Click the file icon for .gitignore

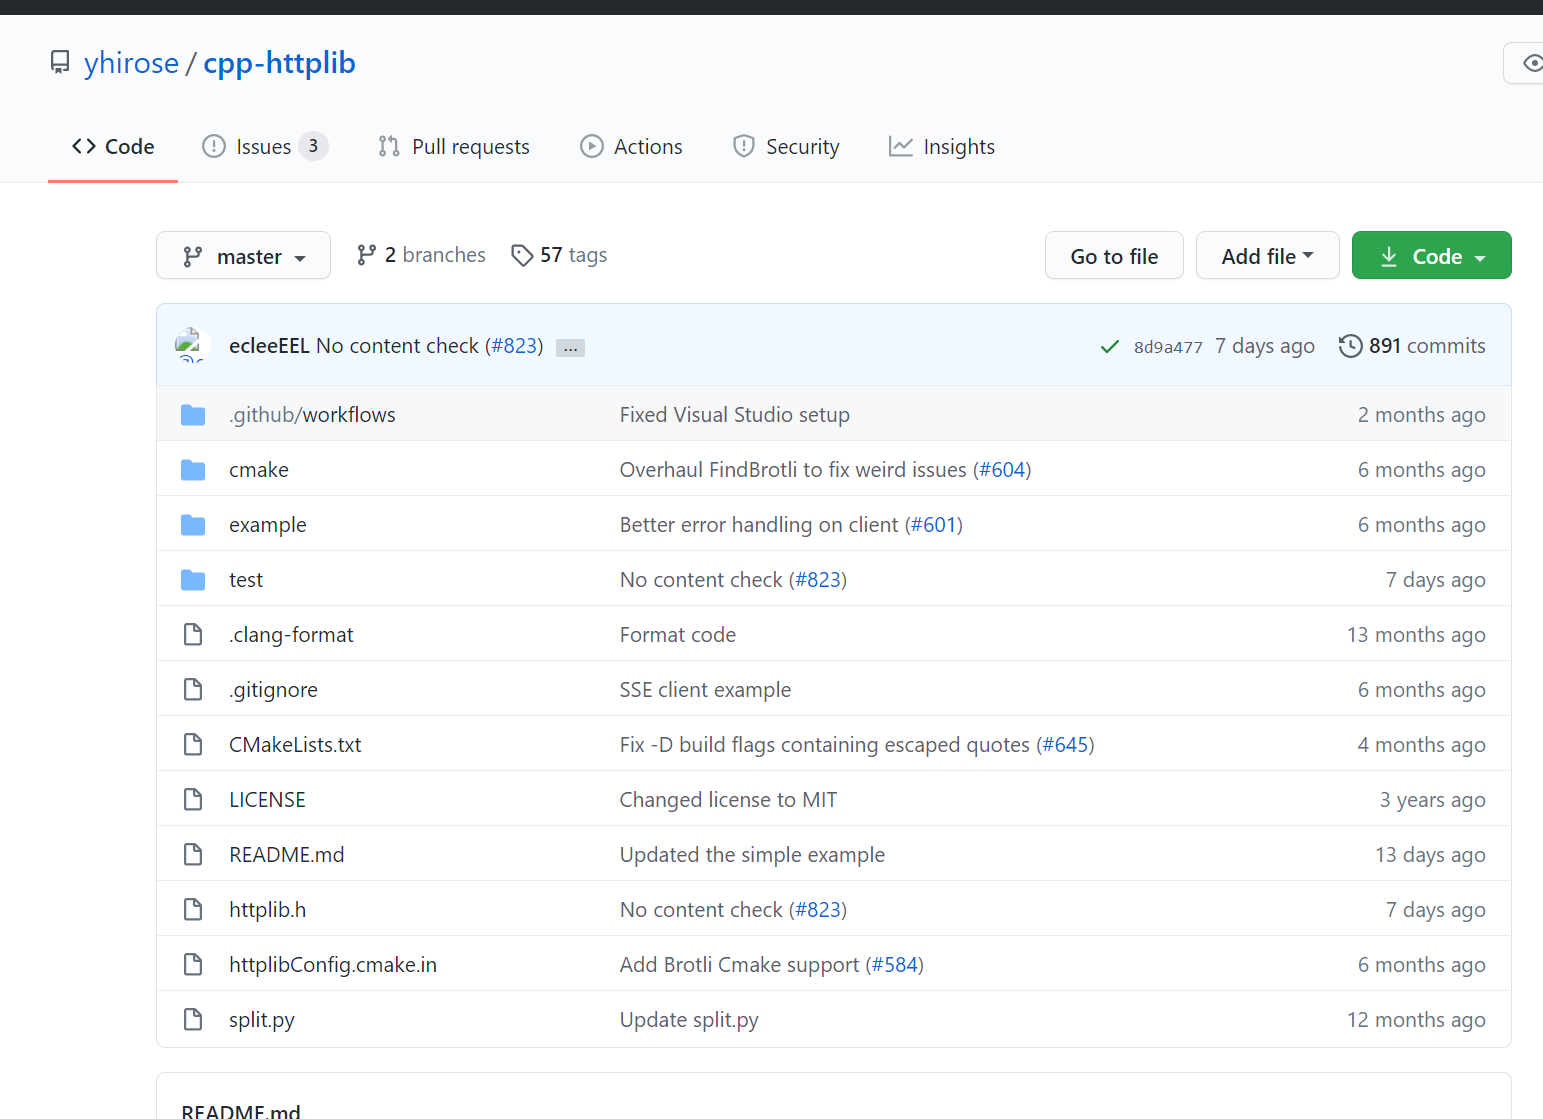(x=193, y=690)
